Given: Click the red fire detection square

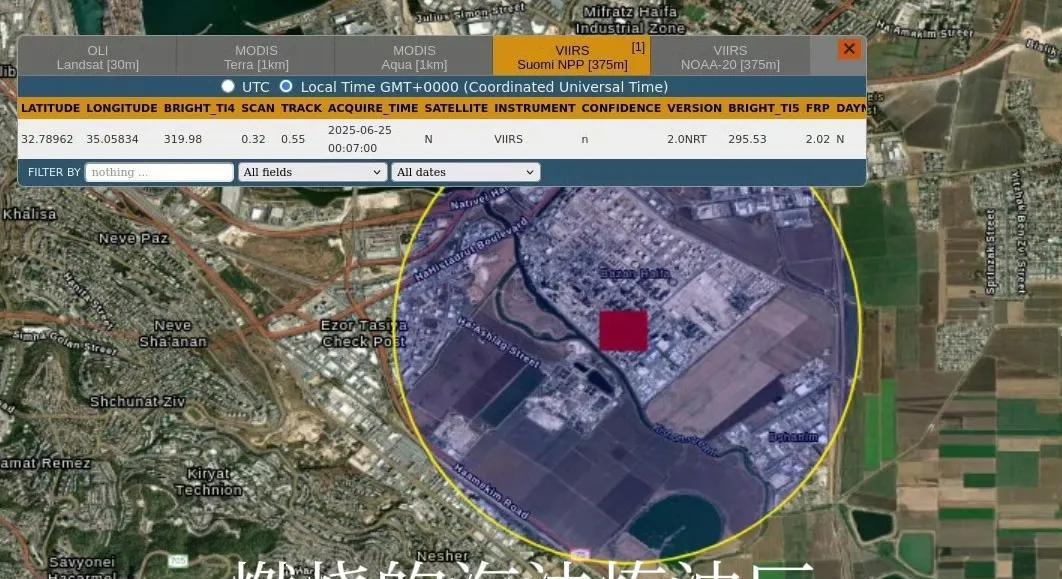Looking at the screenshot, I should [x=623, y=331].
